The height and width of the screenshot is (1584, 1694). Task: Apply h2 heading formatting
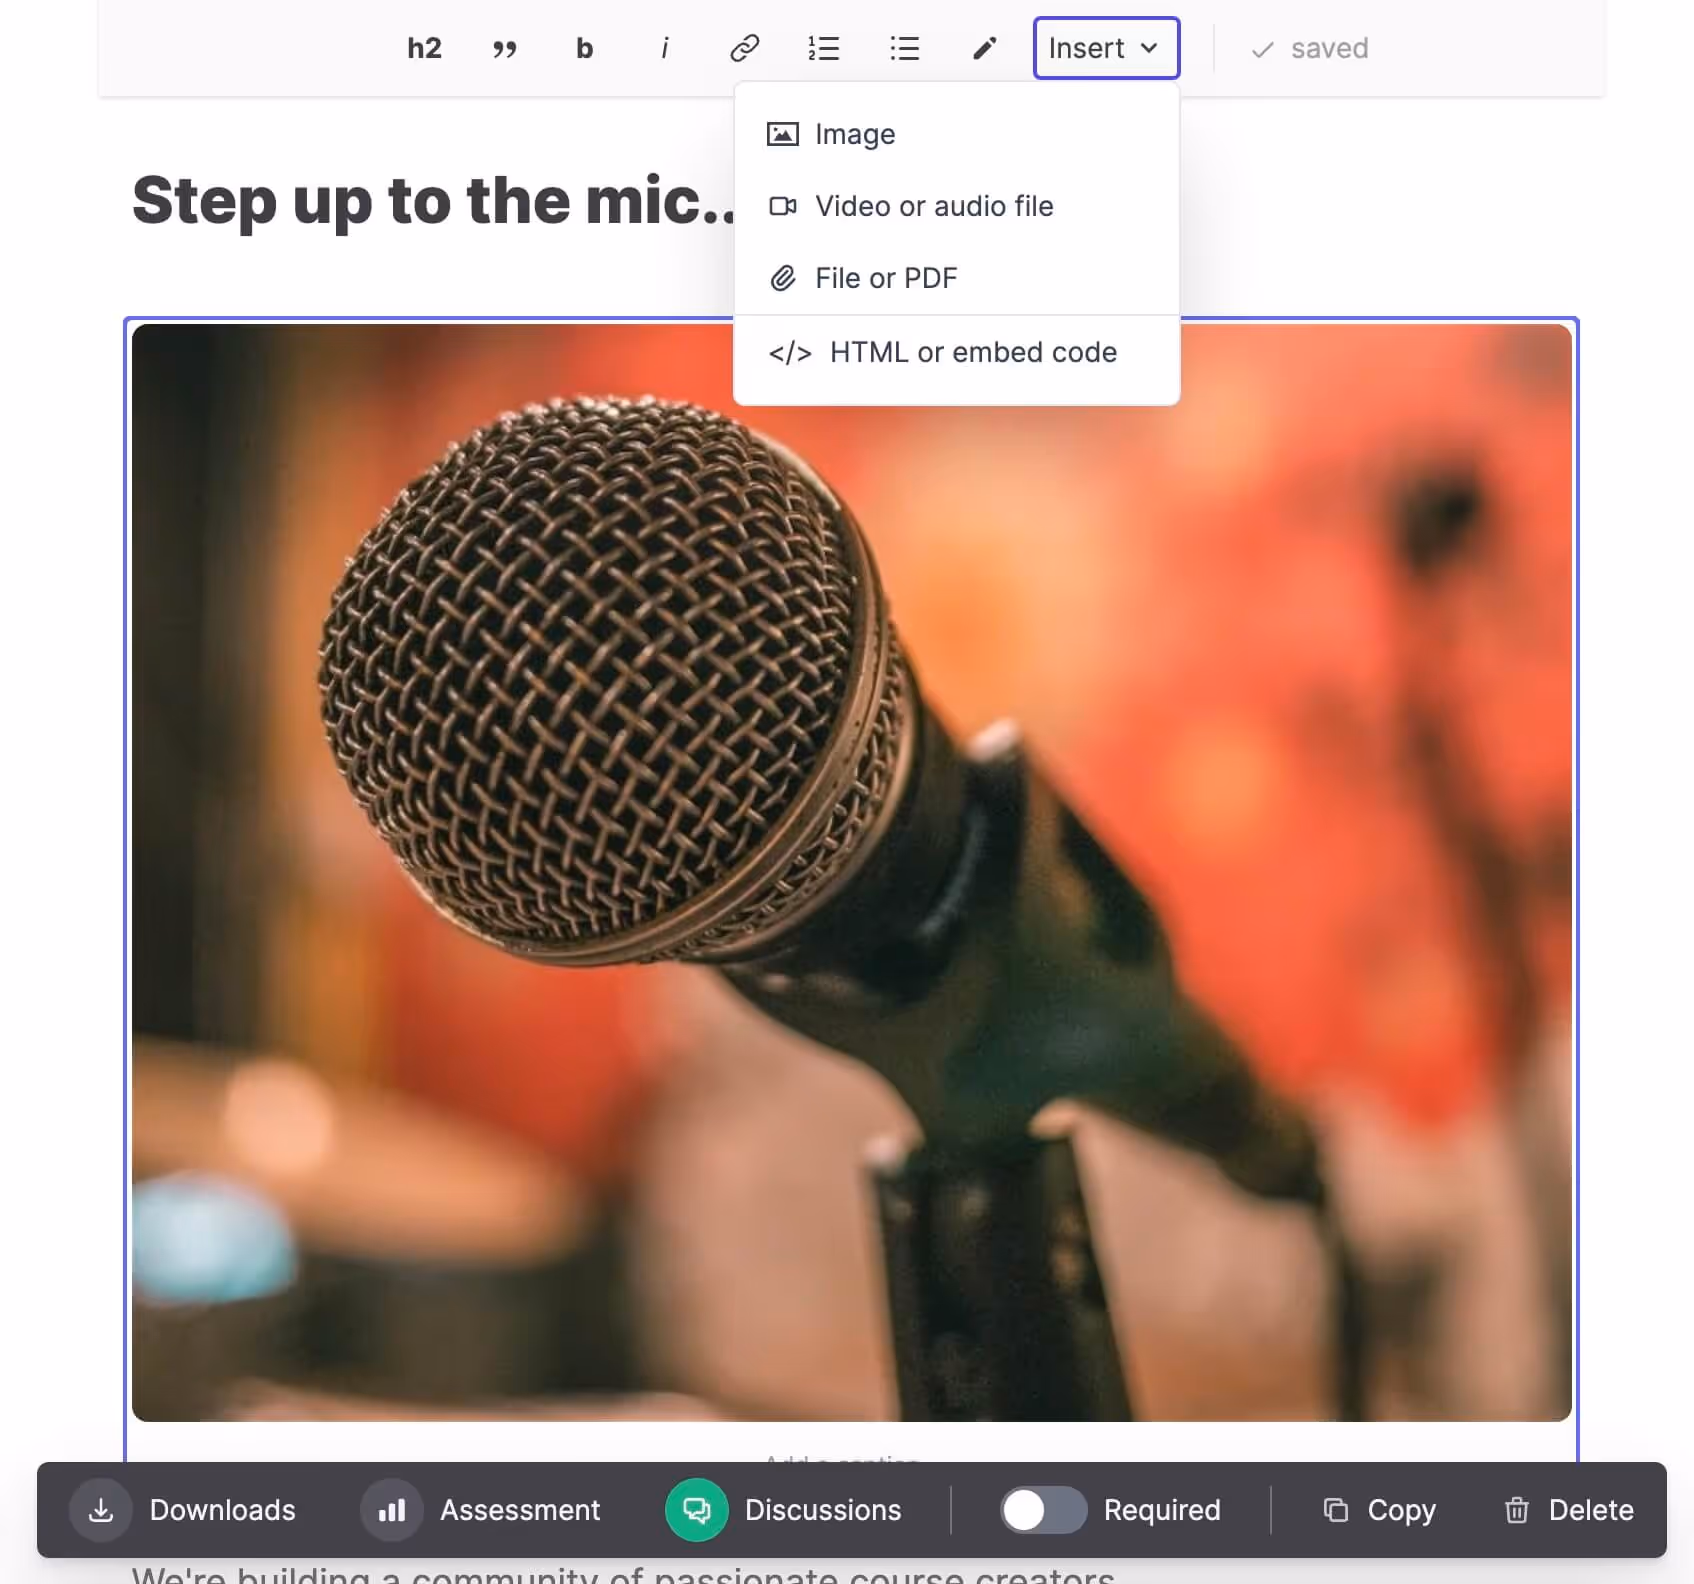point(423,47)
